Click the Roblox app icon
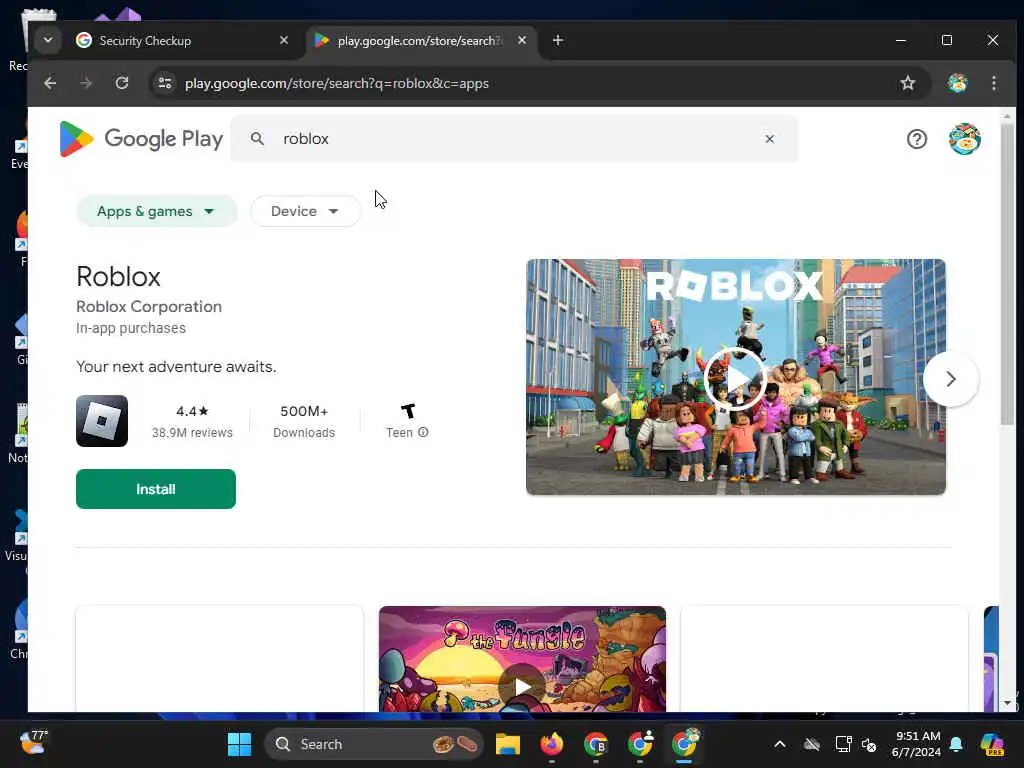This screenshot has height=768, width=1024. (x=102, y=421)
